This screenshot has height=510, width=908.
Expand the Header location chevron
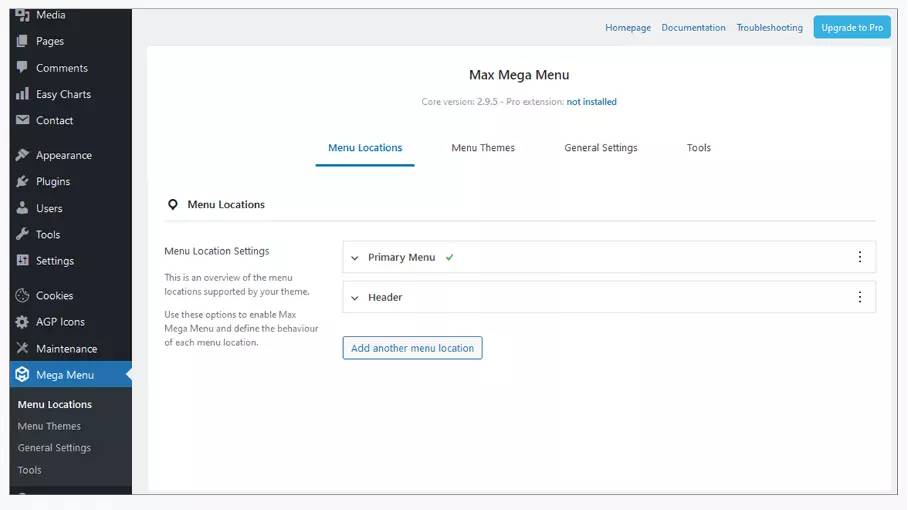click(x=354, y=298)
